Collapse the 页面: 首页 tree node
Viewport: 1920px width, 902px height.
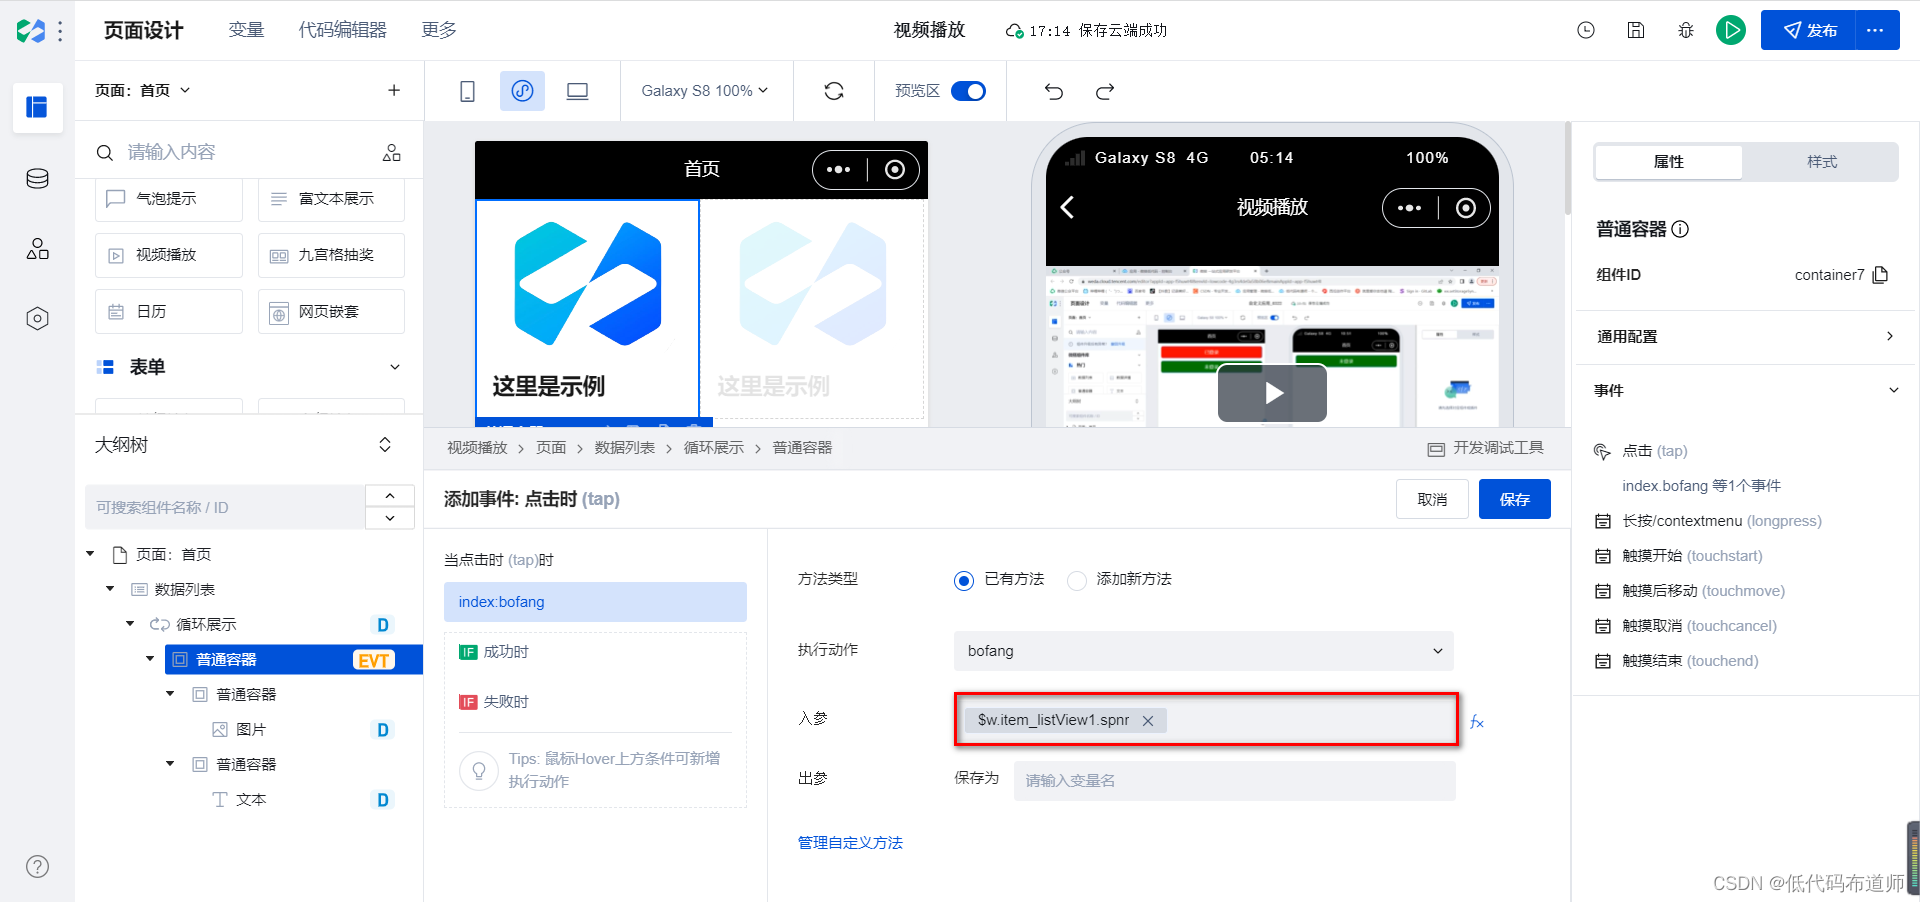click(90, 554)
